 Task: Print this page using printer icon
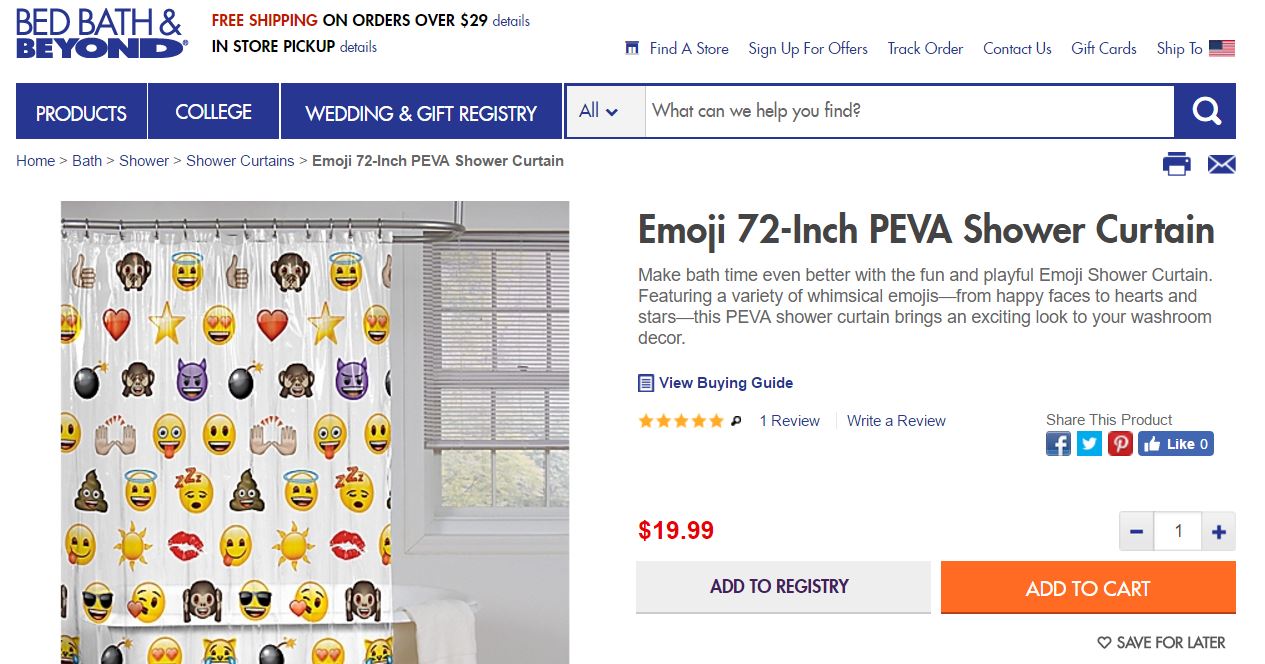click(x=1177, y=164)
